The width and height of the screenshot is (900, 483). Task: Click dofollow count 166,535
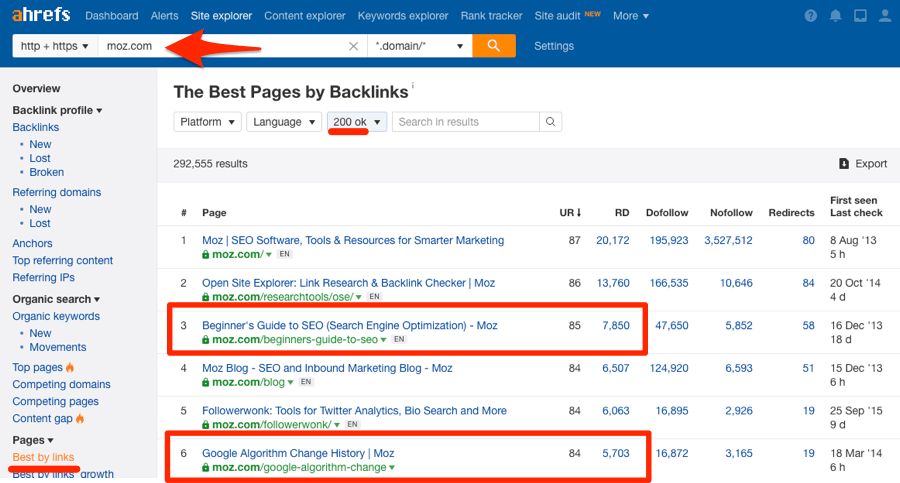pyautogui.click(x=669, y=283)
